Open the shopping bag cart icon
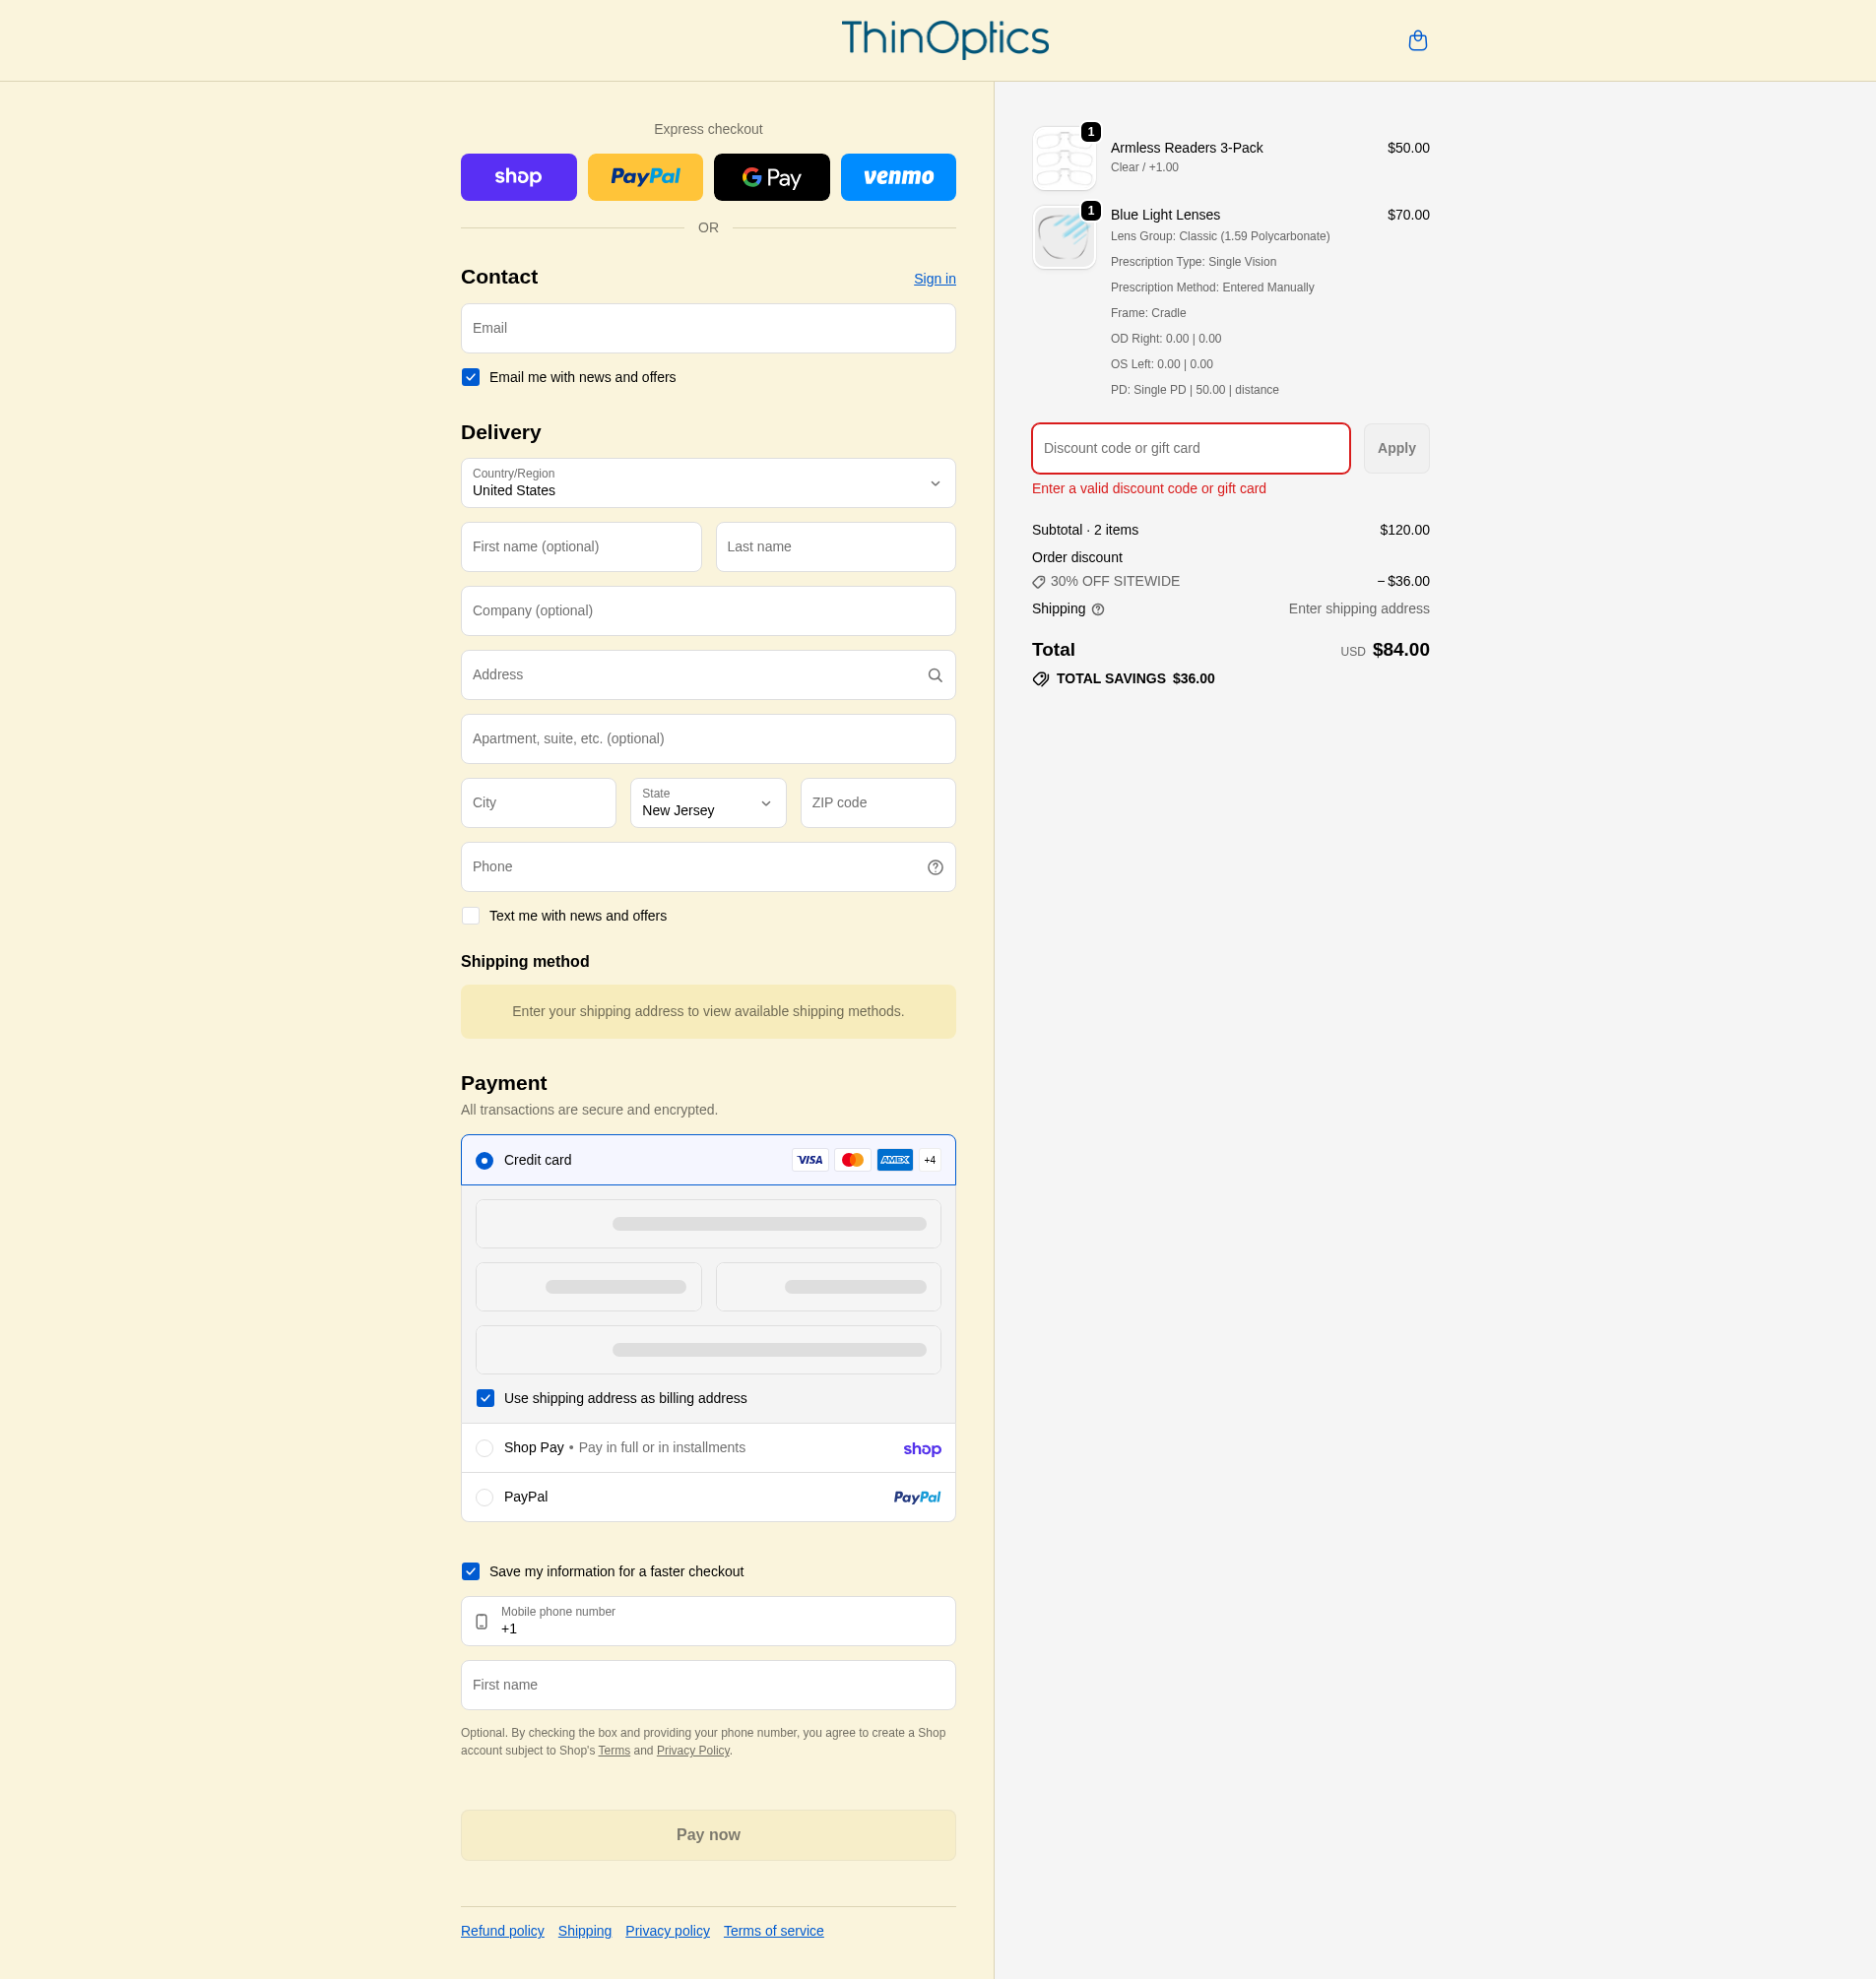 (x=1417, y=41)
